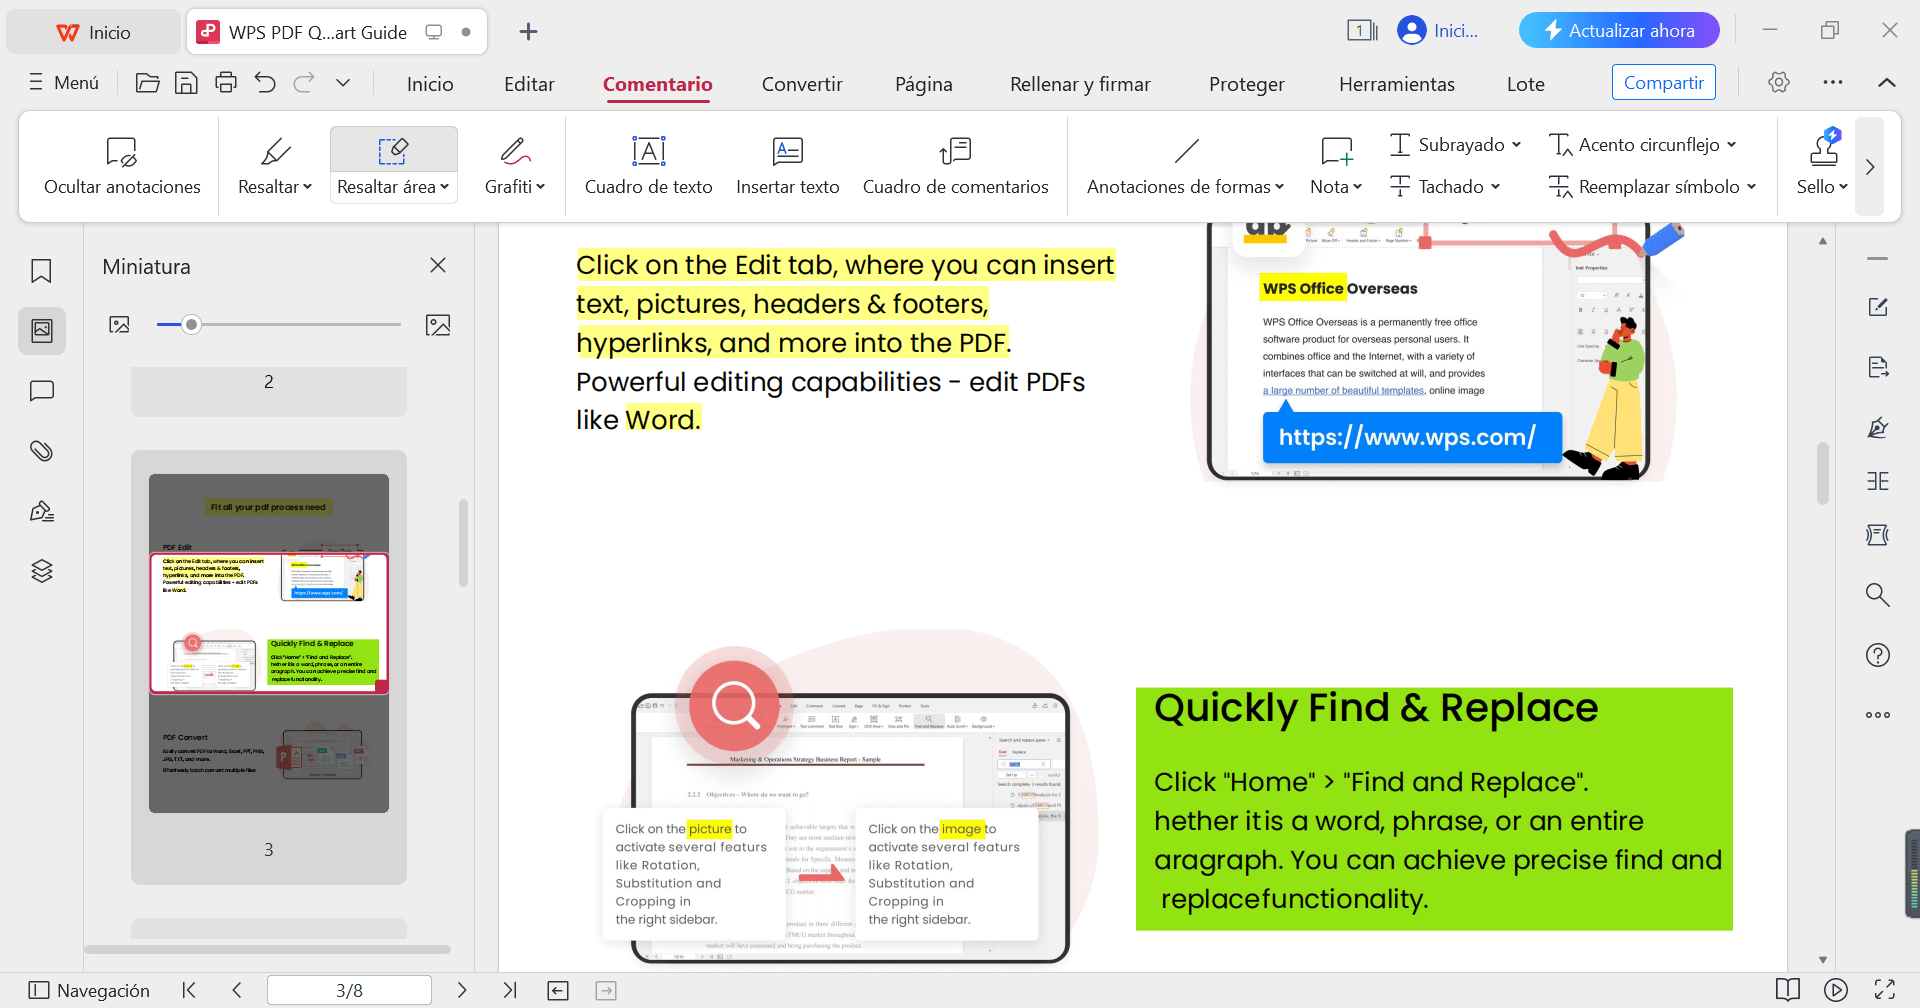Jump to the first page
Screen dimensions: 1920x1008
tap(189, 990)
